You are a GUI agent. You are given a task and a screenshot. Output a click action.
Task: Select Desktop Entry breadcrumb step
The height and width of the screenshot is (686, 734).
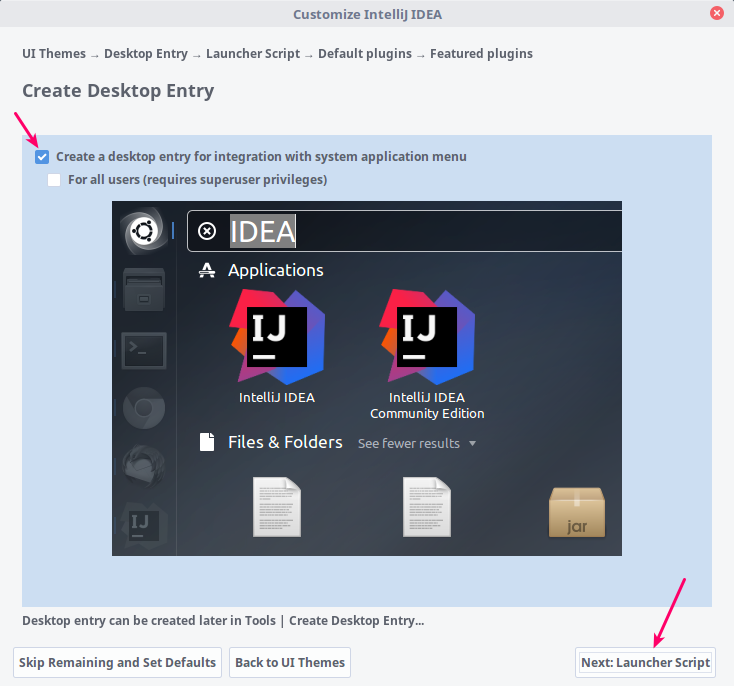coord(146,54)
